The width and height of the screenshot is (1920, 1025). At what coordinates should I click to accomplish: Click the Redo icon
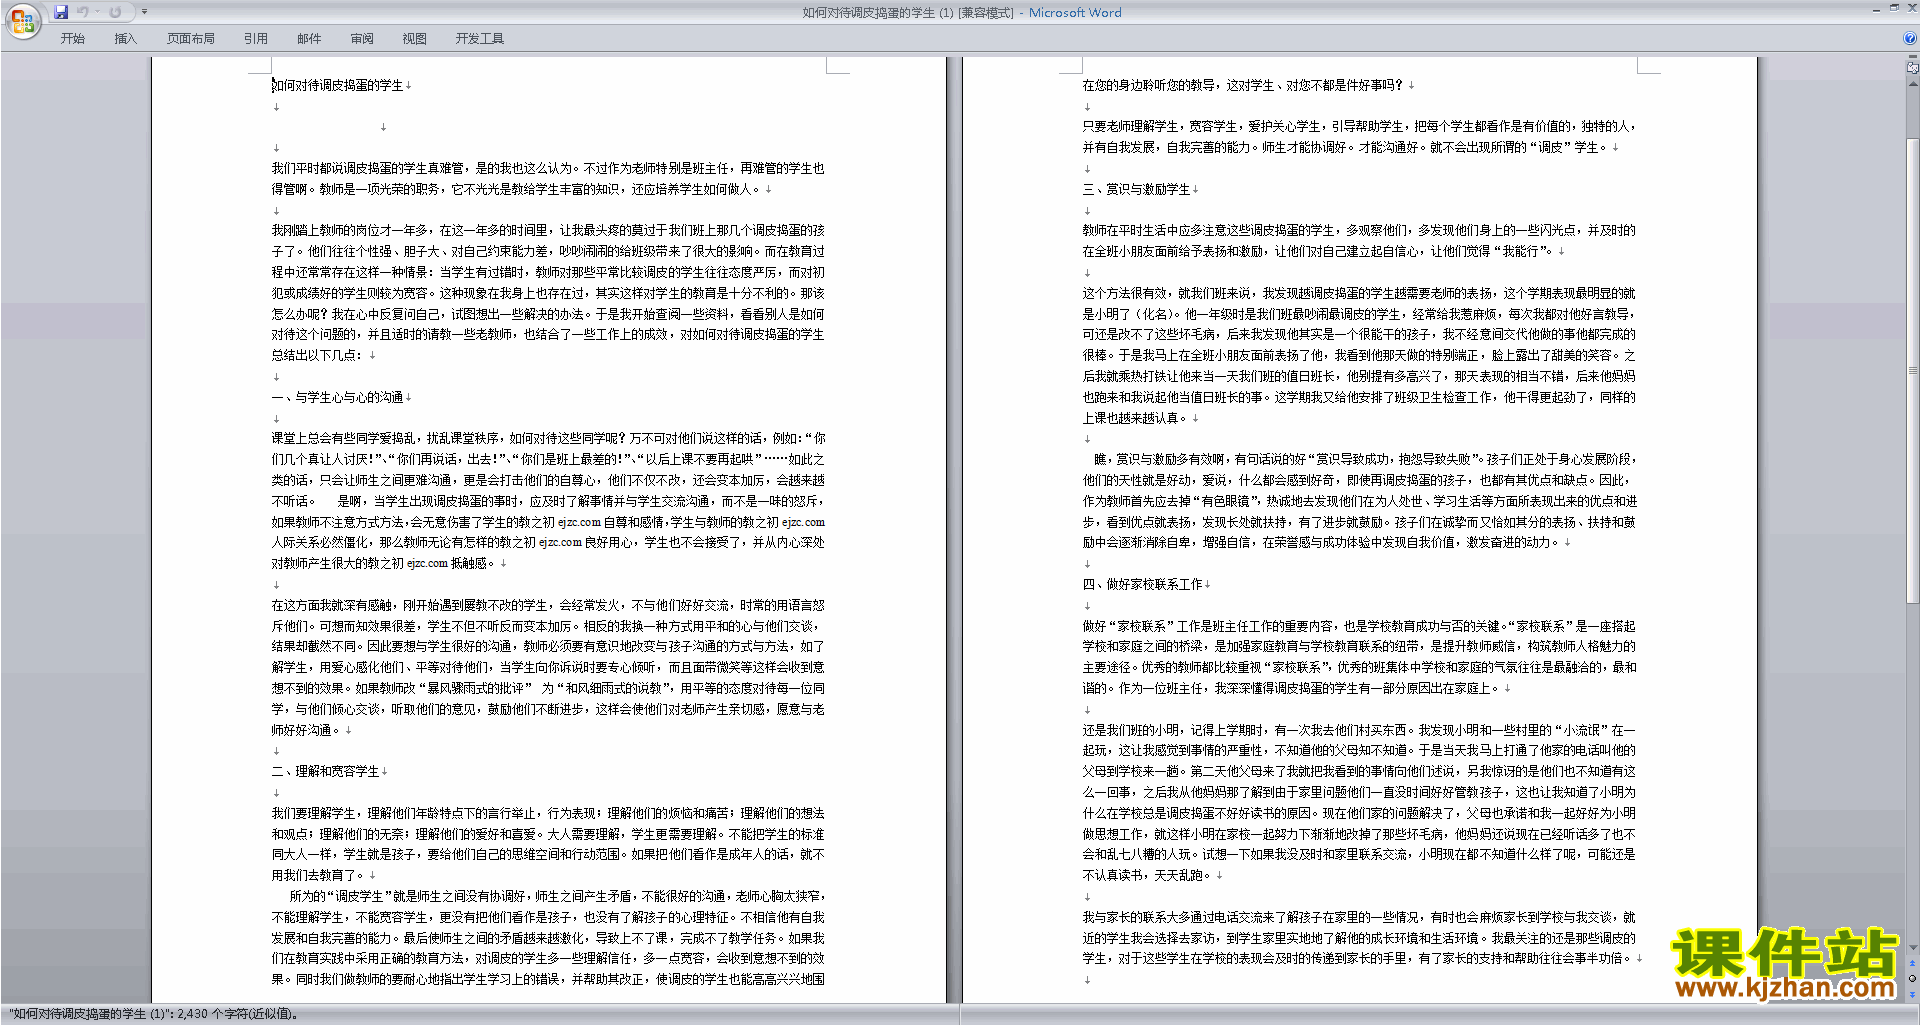click(x=116, y=12)
